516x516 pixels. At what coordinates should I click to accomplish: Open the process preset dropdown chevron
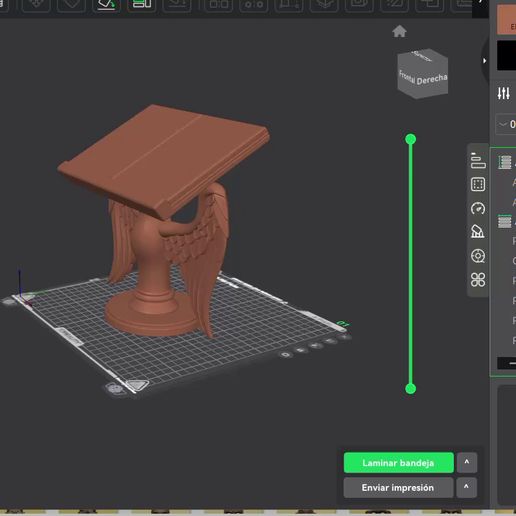click(x=502, y=125)
